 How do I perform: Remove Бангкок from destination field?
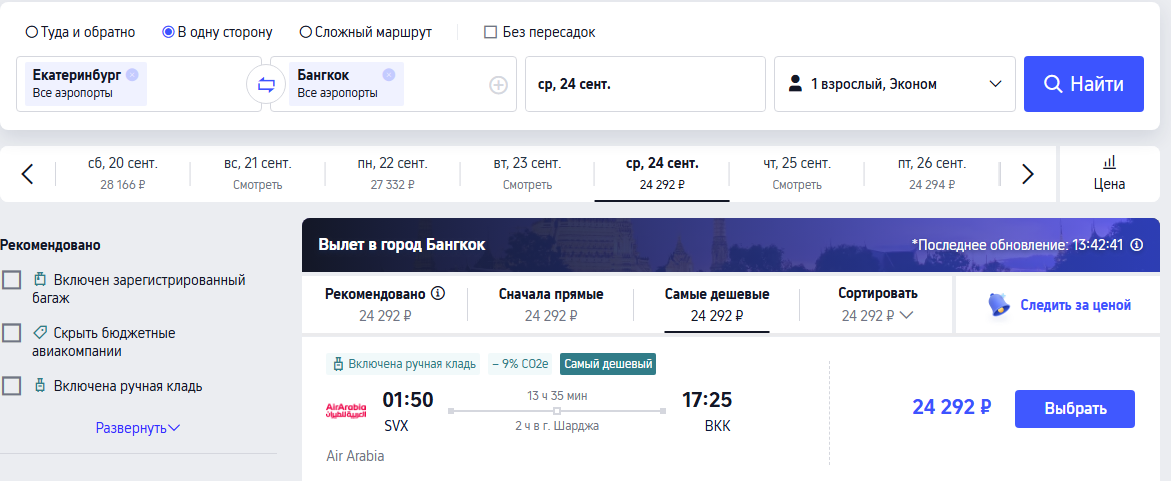(388, 74)
